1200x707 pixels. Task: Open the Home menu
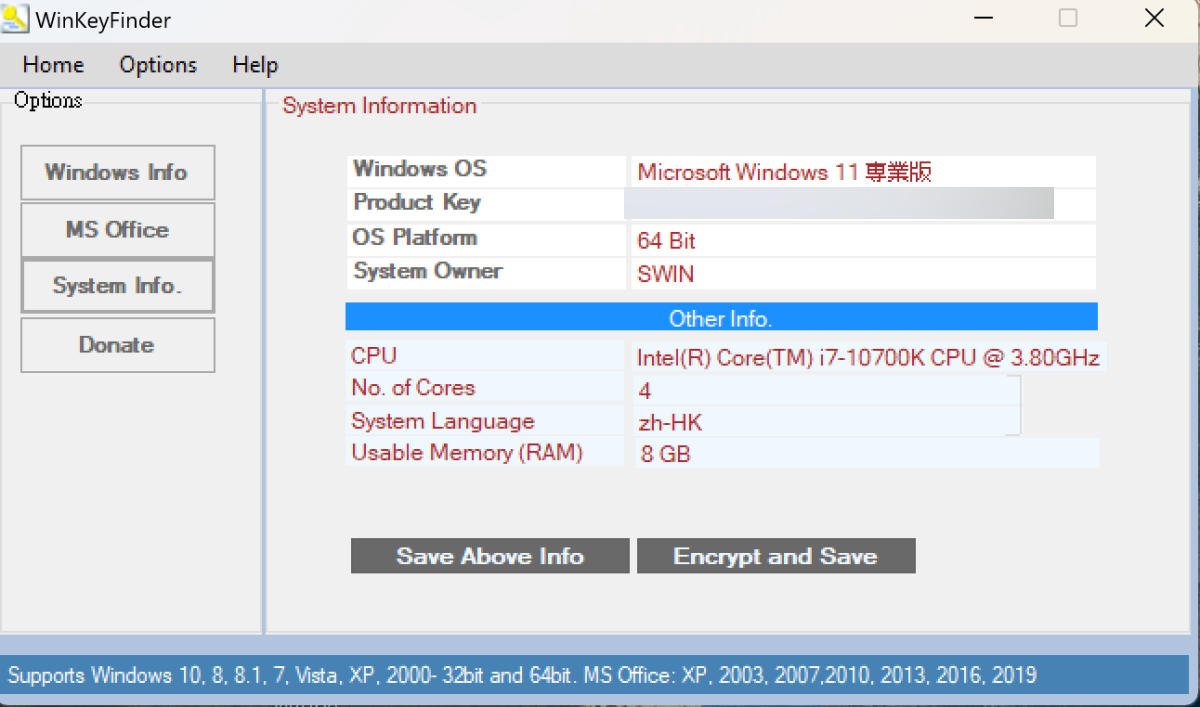click(53, 65)
